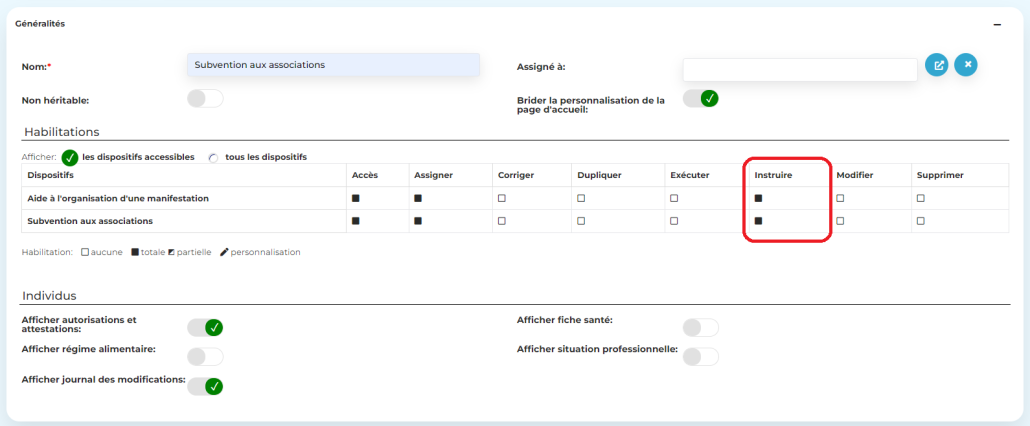Viewport: 1030px width, 426px height.
Task: Click the Accès column header
Action: 365,175
